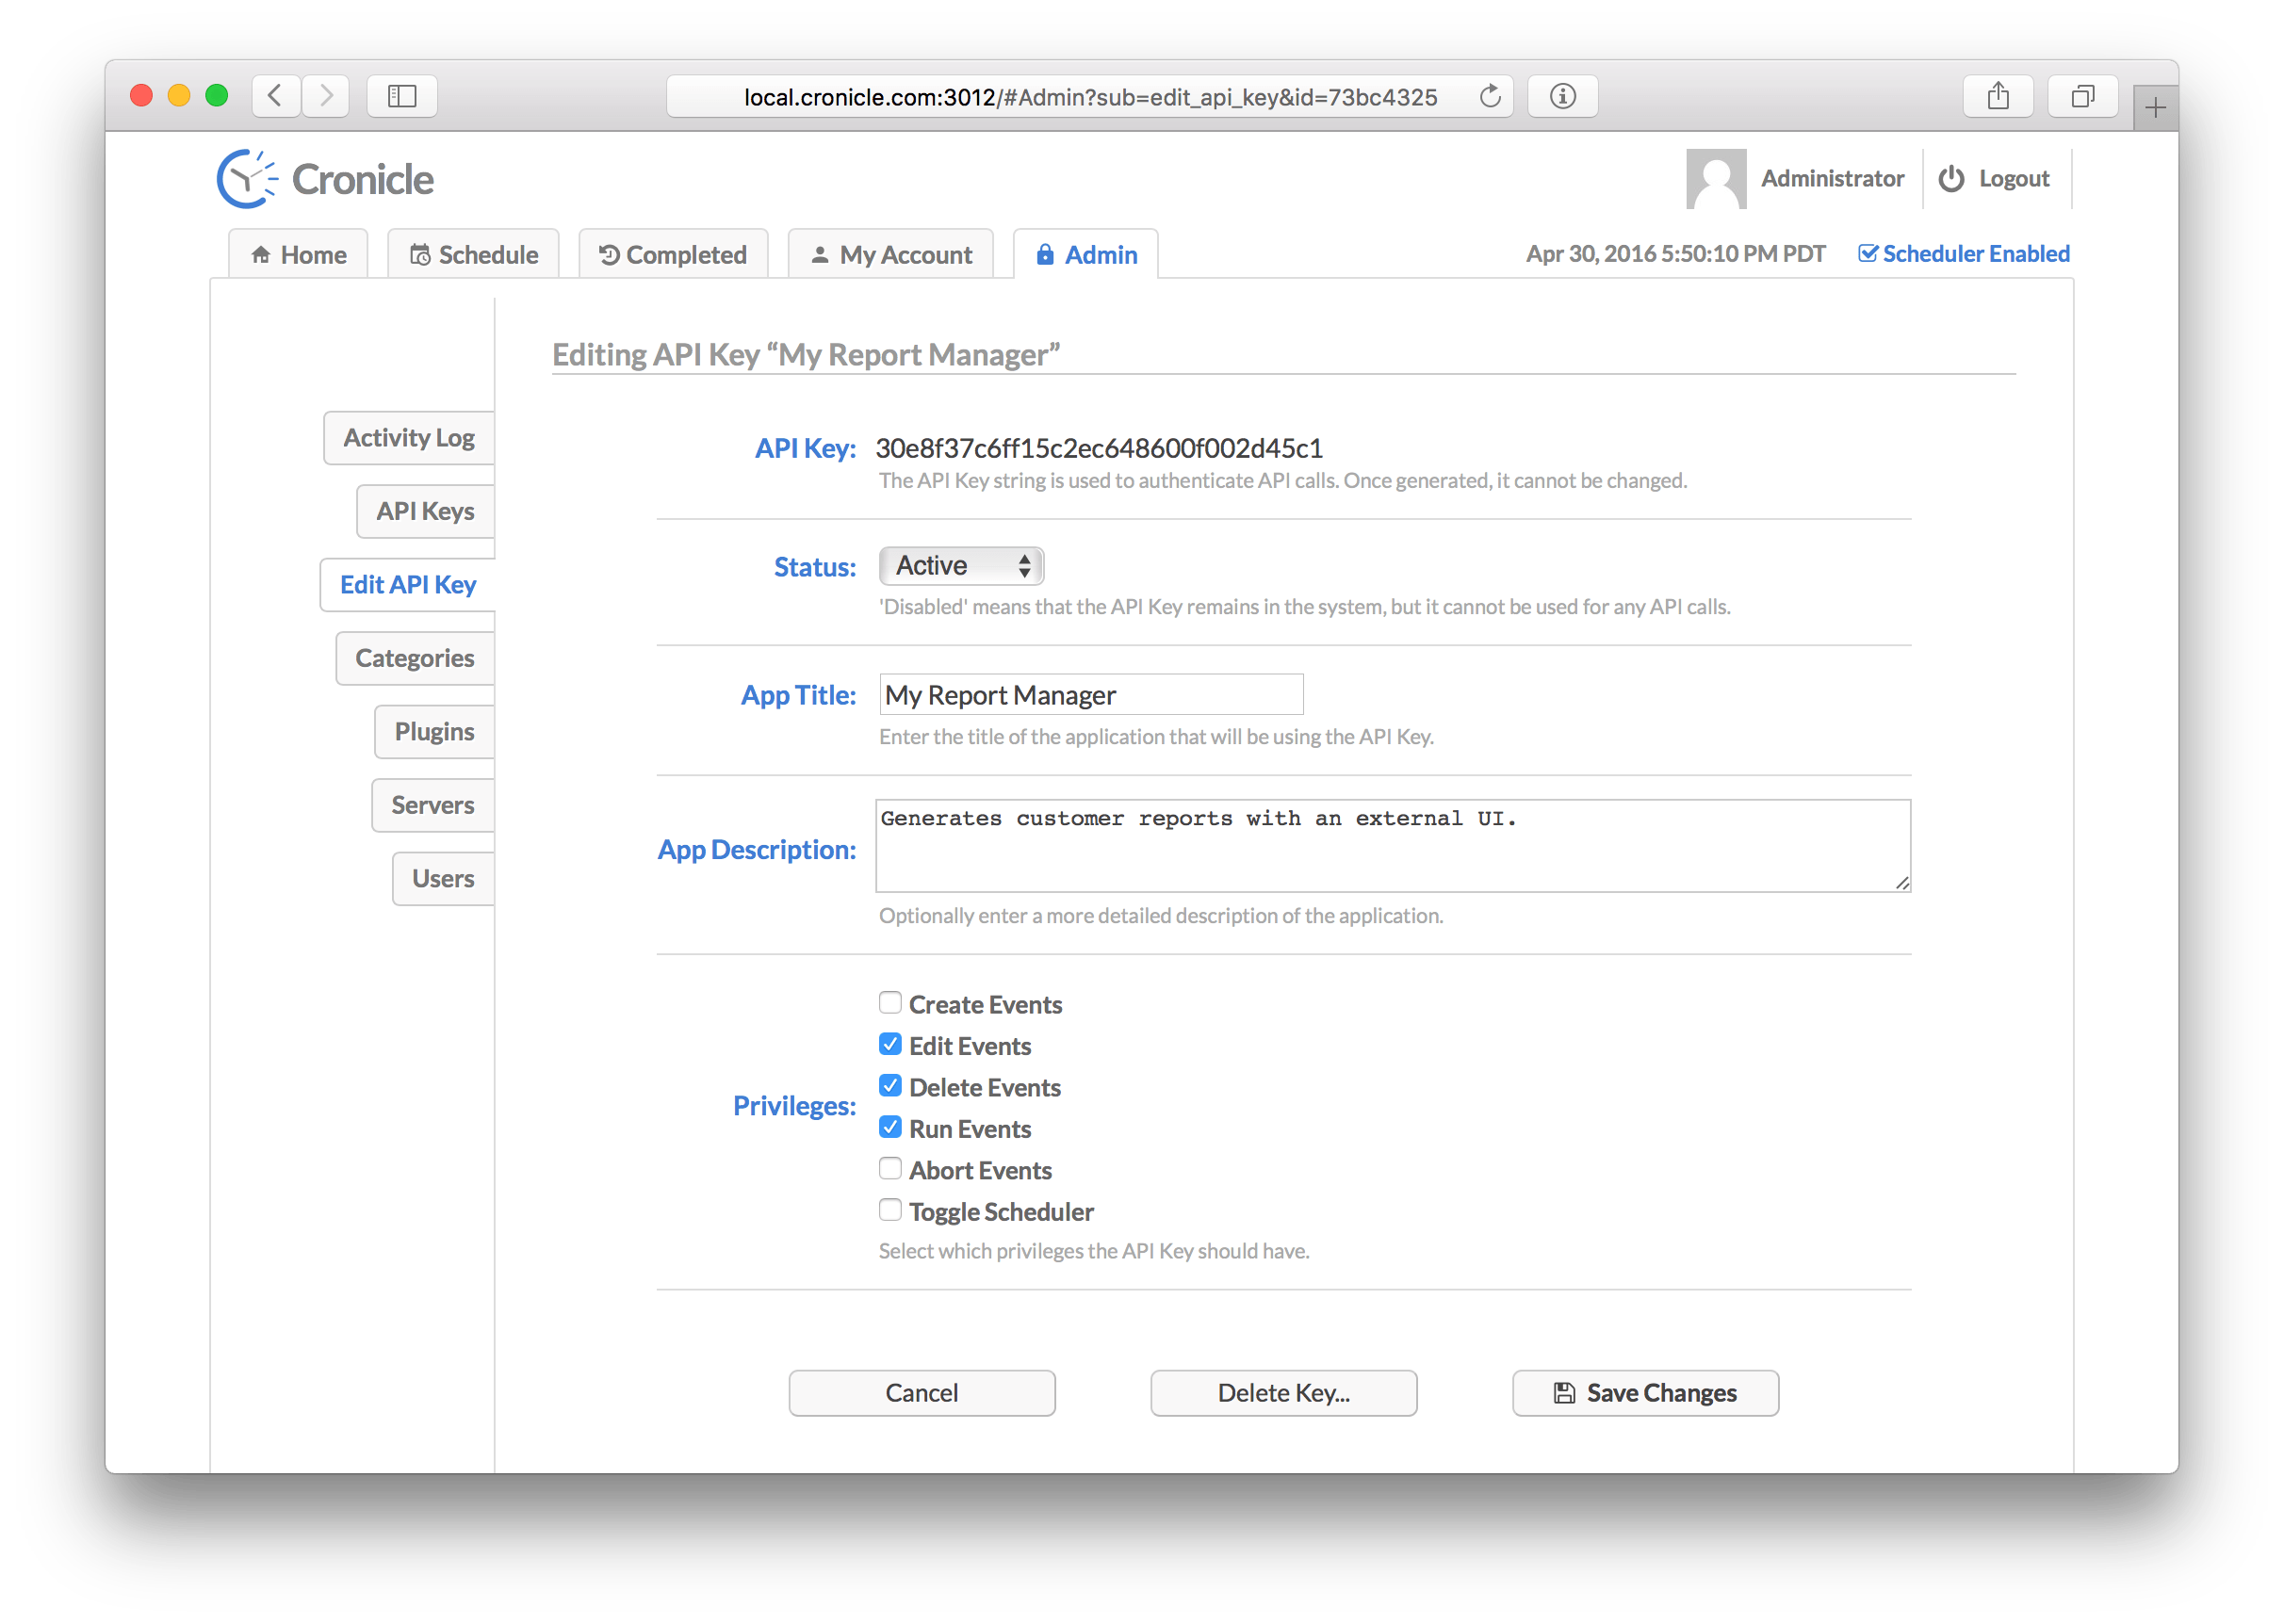Image resolution: width=2284 pixels, height=1624 pixels.
Task: Click the Cronicle clock logo
Action: pyautogui.click(x=247, y=177)
